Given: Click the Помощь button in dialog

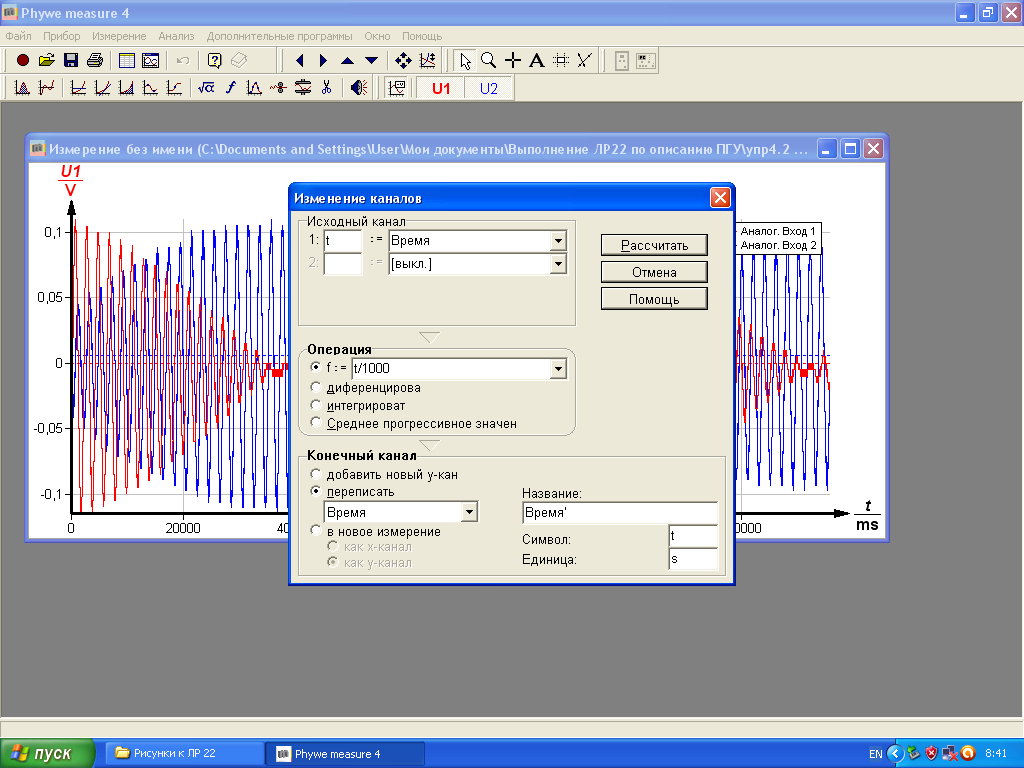Looking at the screenshot, I should pos(654,299).
